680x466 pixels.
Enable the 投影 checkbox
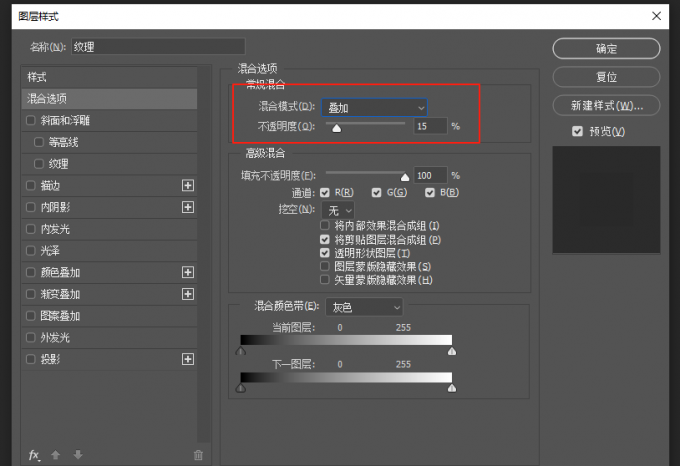click(31, 359)
